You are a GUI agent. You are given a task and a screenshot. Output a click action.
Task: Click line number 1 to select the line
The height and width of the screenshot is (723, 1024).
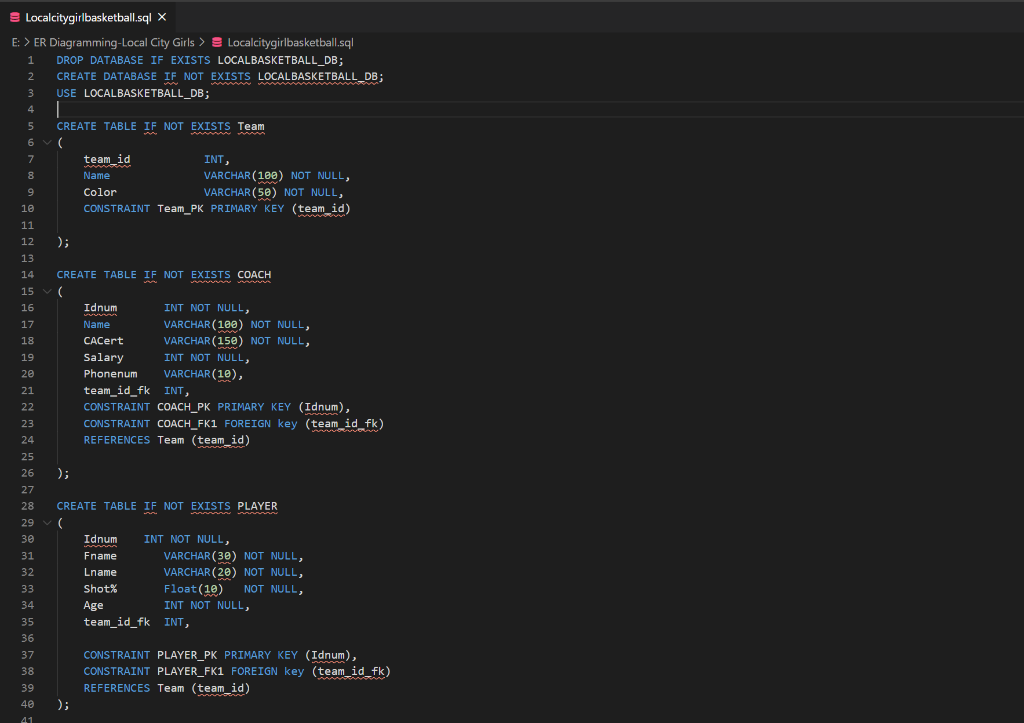30,60
